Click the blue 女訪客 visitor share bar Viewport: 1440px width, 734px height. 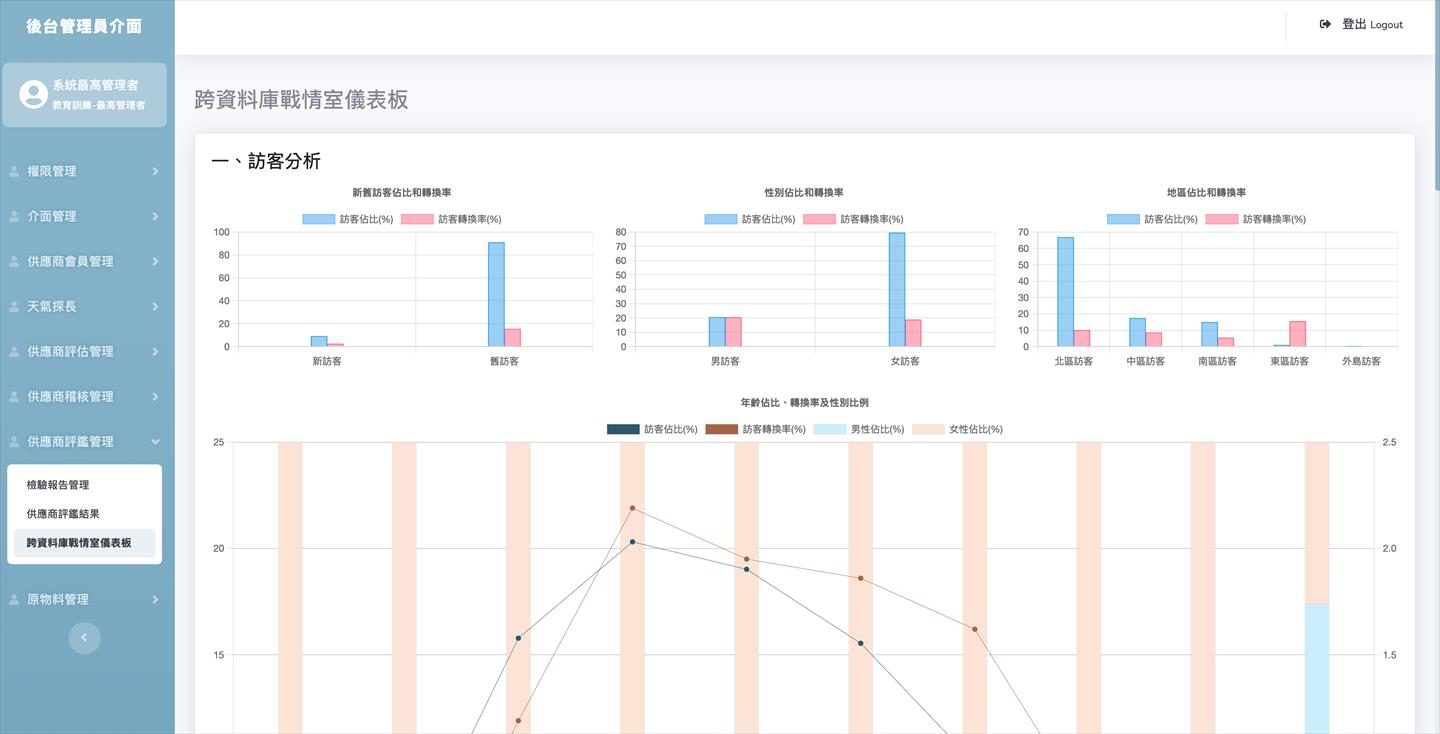point(897,290)
